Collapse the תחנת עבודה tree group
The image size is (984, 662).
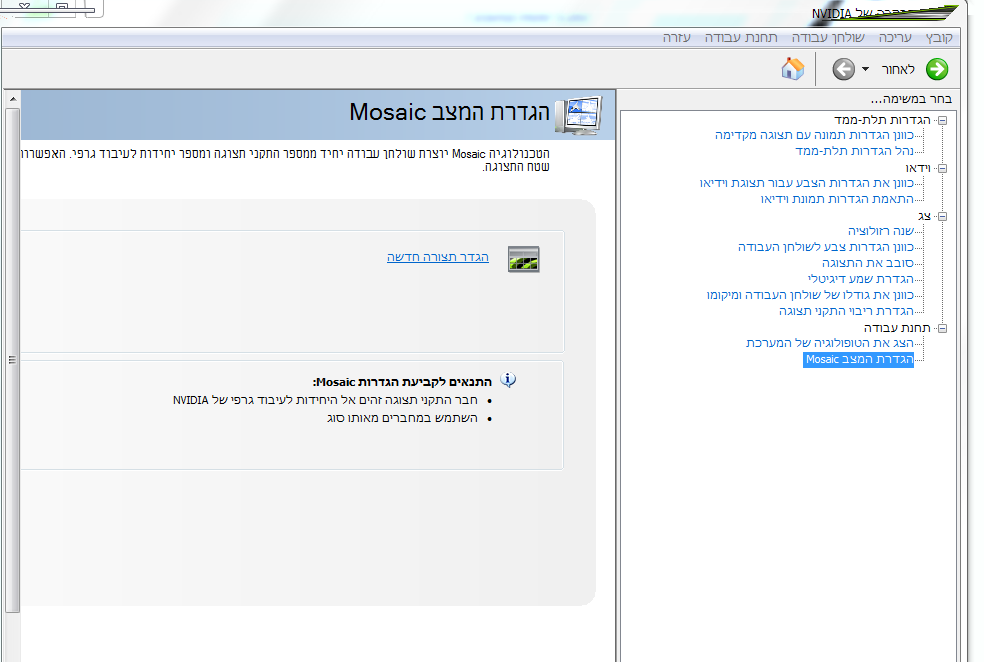942,328
